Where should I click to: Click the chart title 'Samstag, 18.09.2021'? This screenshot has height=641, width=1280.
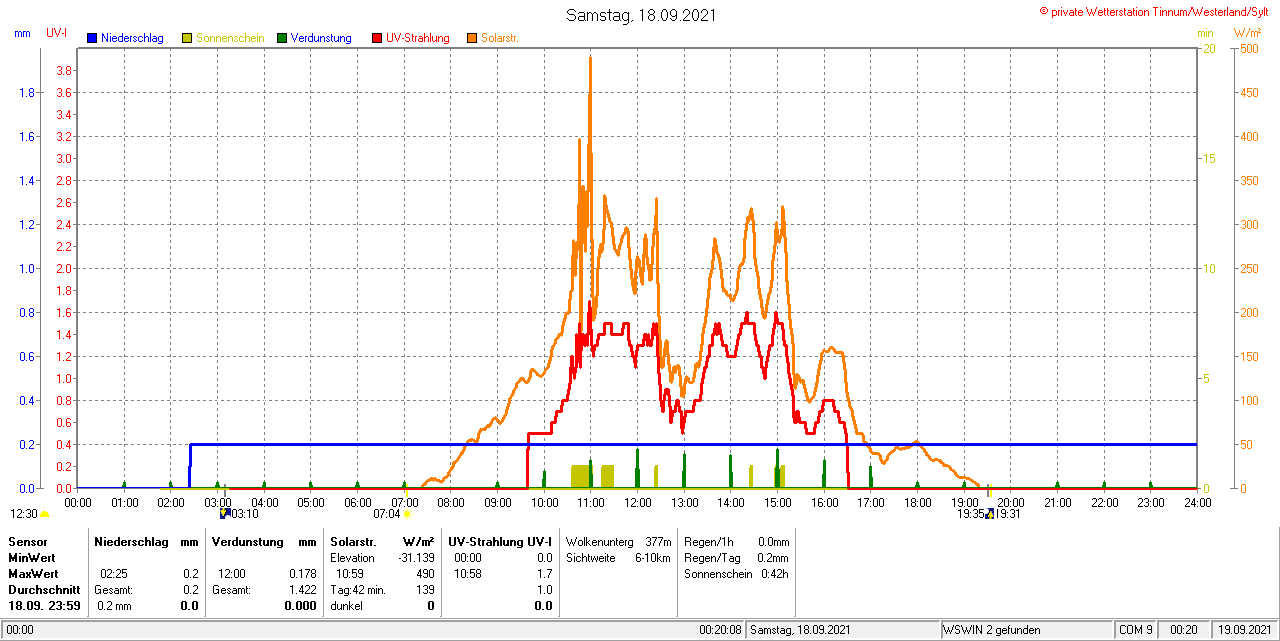640,15
